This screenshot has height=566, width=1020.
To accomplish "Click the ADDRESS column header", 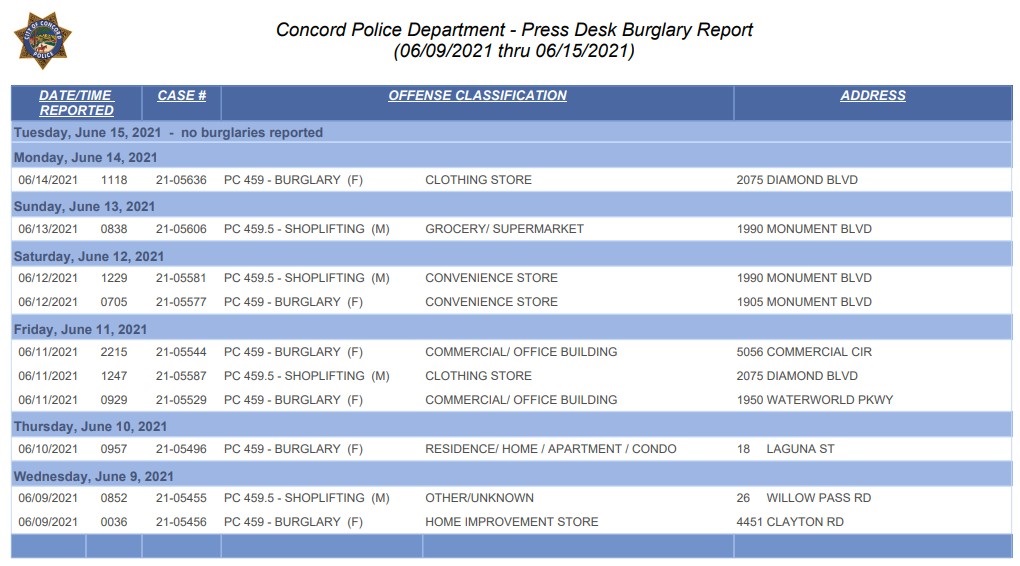I will pos(873,96).
